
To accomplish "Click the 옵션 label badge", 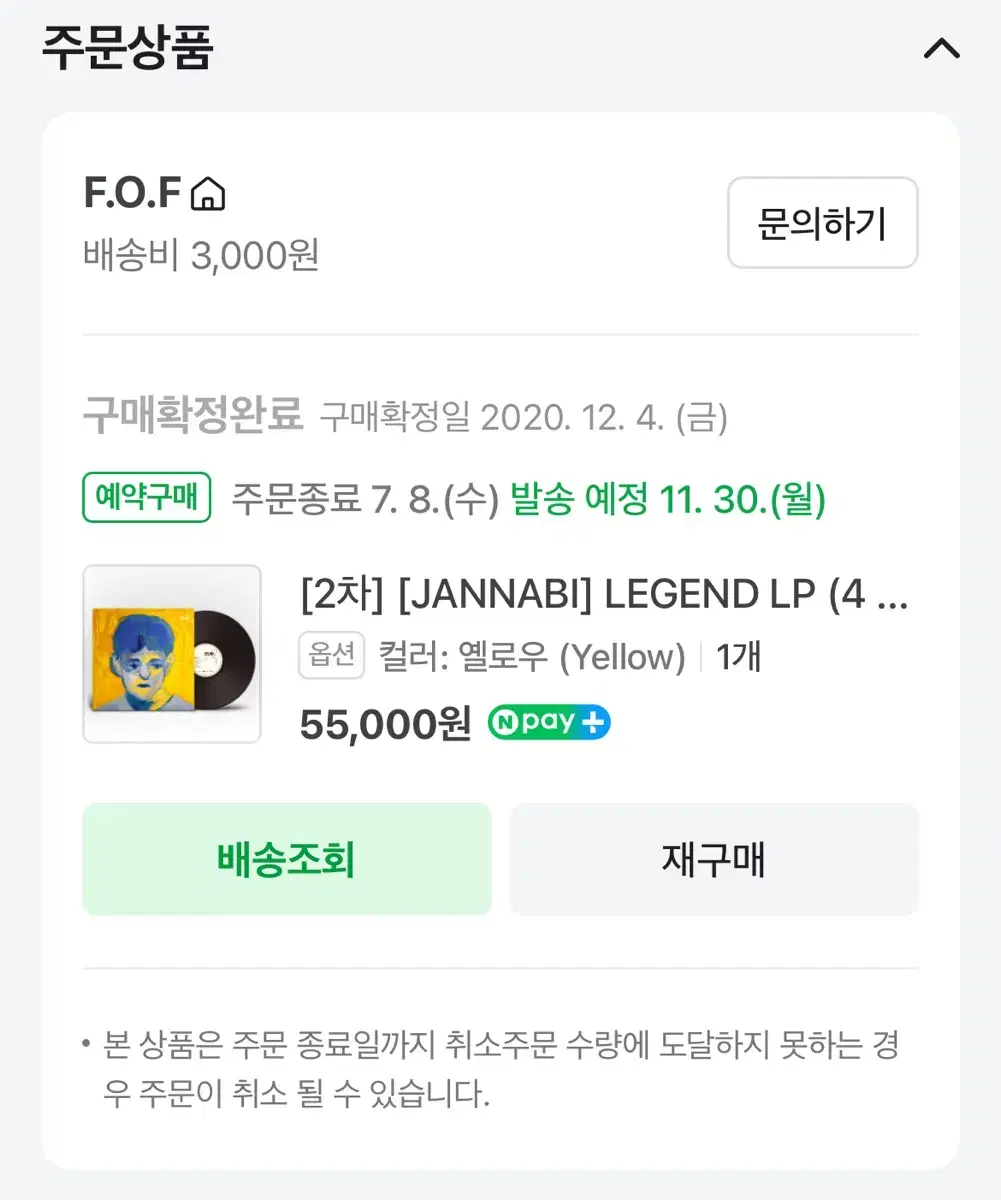I will [332, 657].
